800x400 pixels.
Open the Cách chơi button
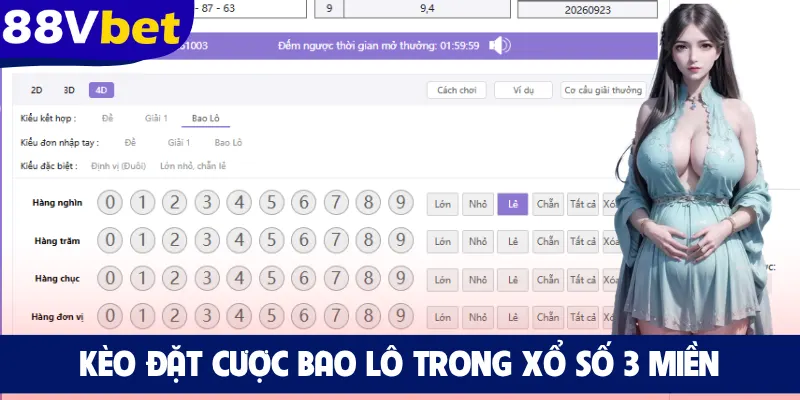point(457,90)
